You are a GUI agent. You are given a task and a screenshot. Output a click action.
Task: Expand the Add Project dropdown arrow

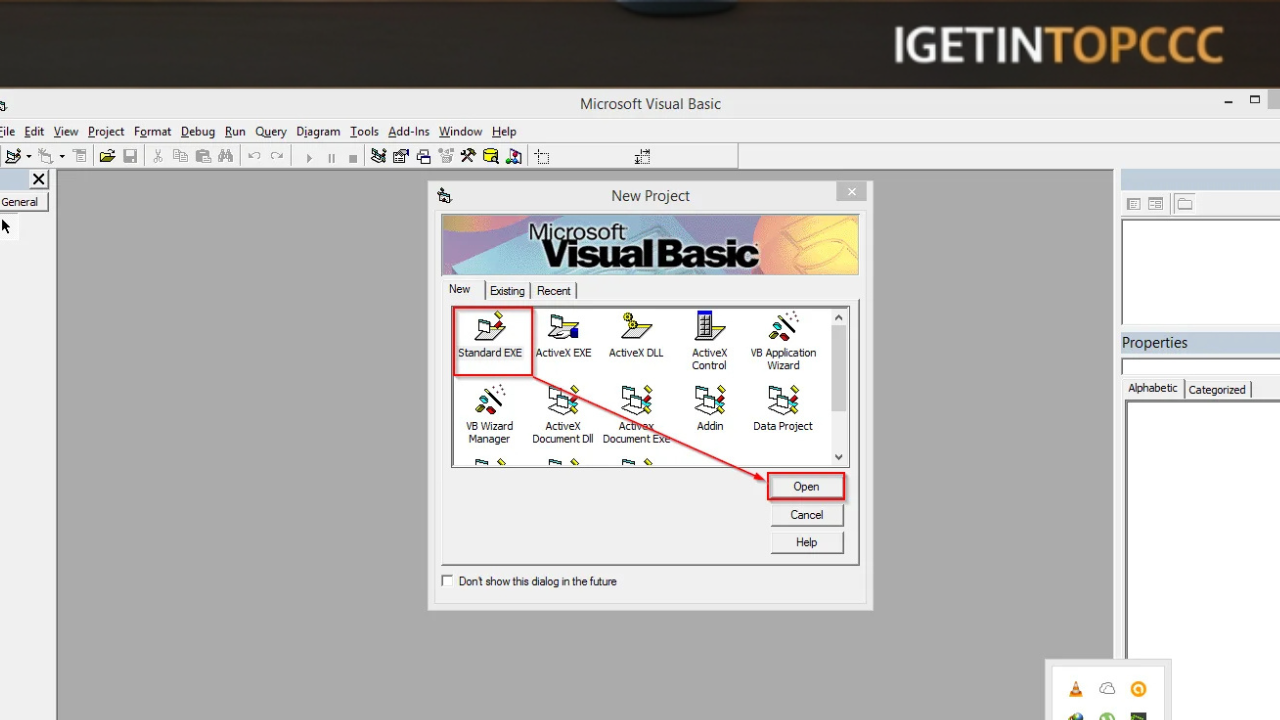[x=28, y=157]
